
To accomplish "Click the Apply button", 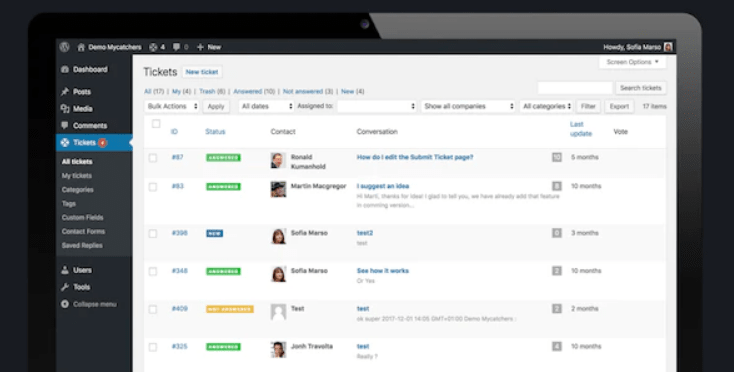I will [x=216, y=106].
